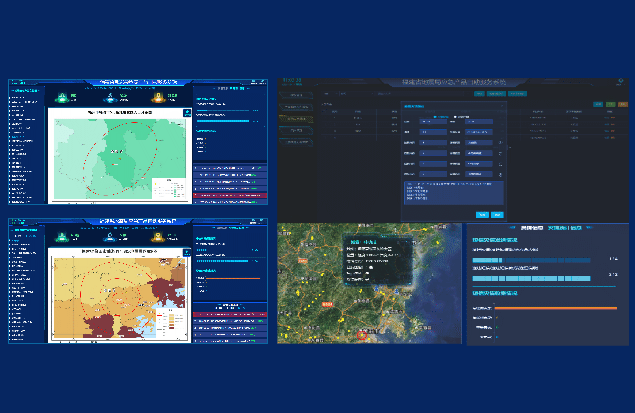The width and height of the screenshot is (635, 413).
Task: Click first progress bar in green-map dashboard right panel
Action: tap(223, 110)
